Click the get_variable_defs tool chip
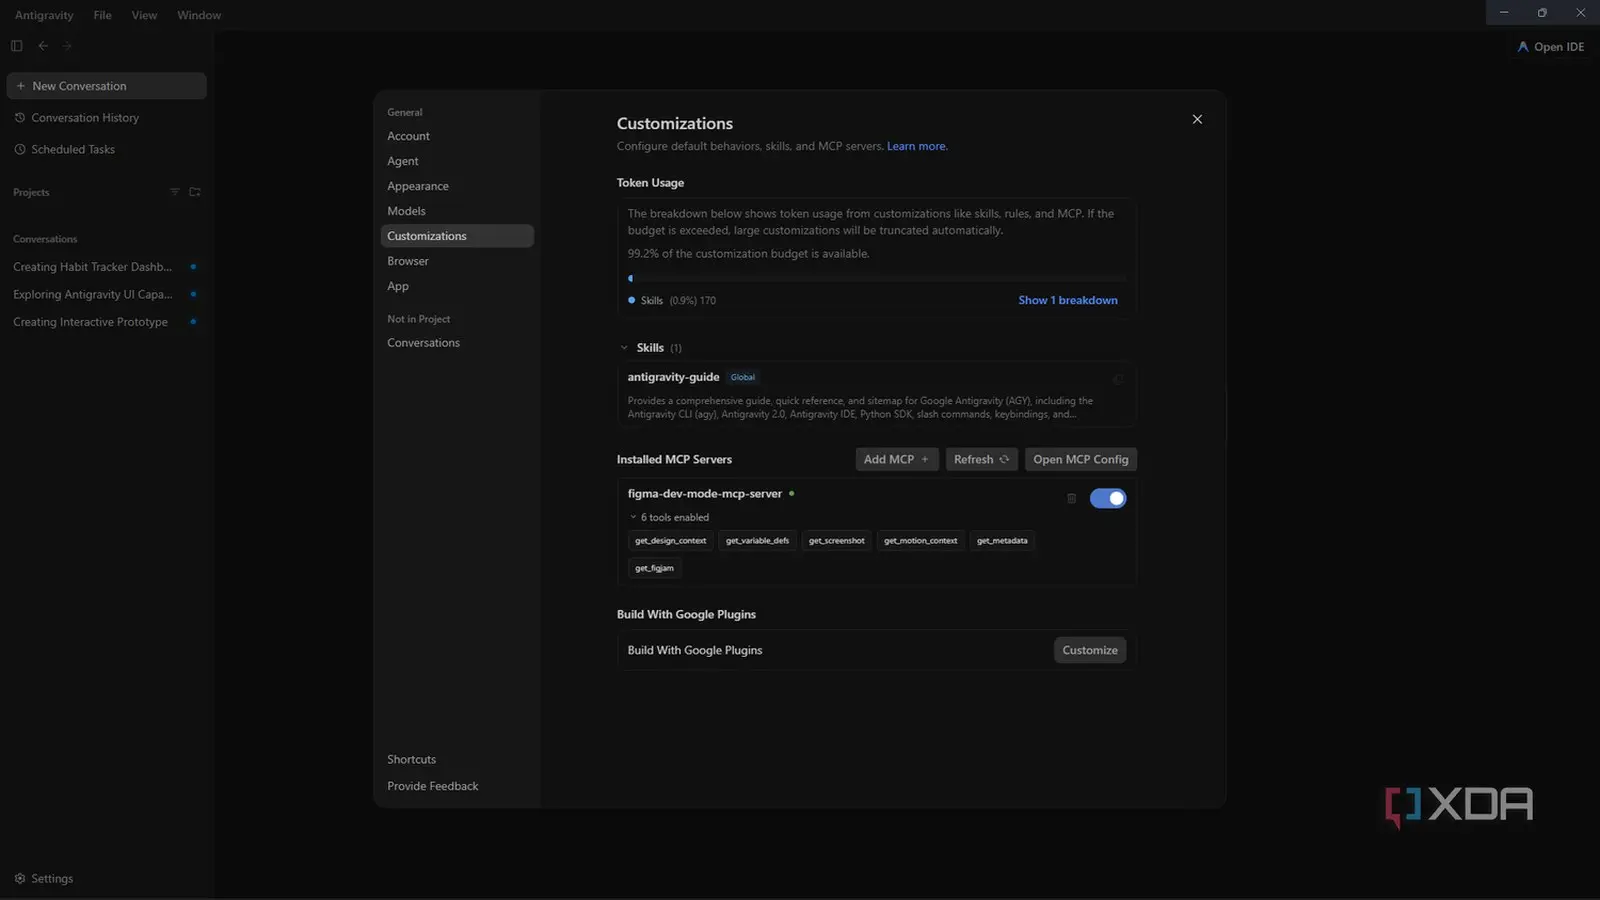Screen dimensions: 1600x900 pyautogui.click(x=757, y=541)
